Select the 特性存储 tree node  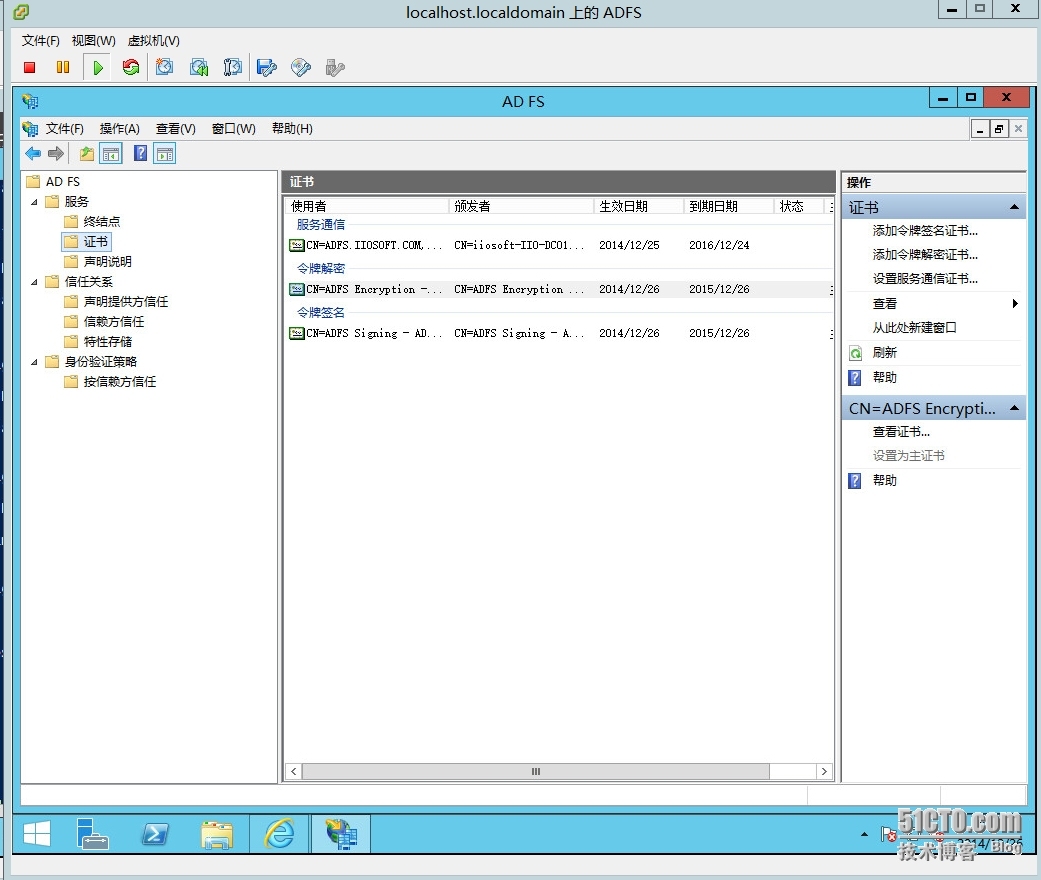(x=108, y=341)
